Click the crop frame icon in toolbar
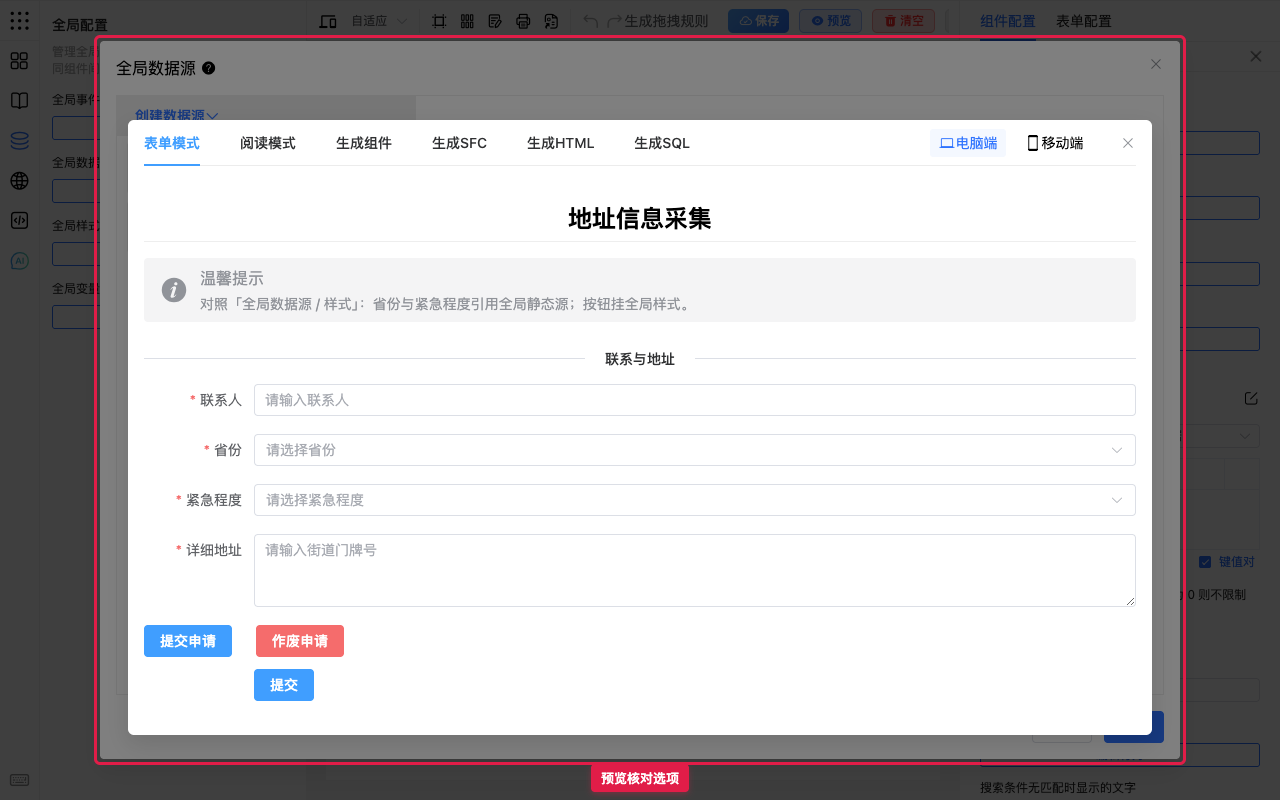Viewport: 1280px width, 800px height. pos(439,21)
